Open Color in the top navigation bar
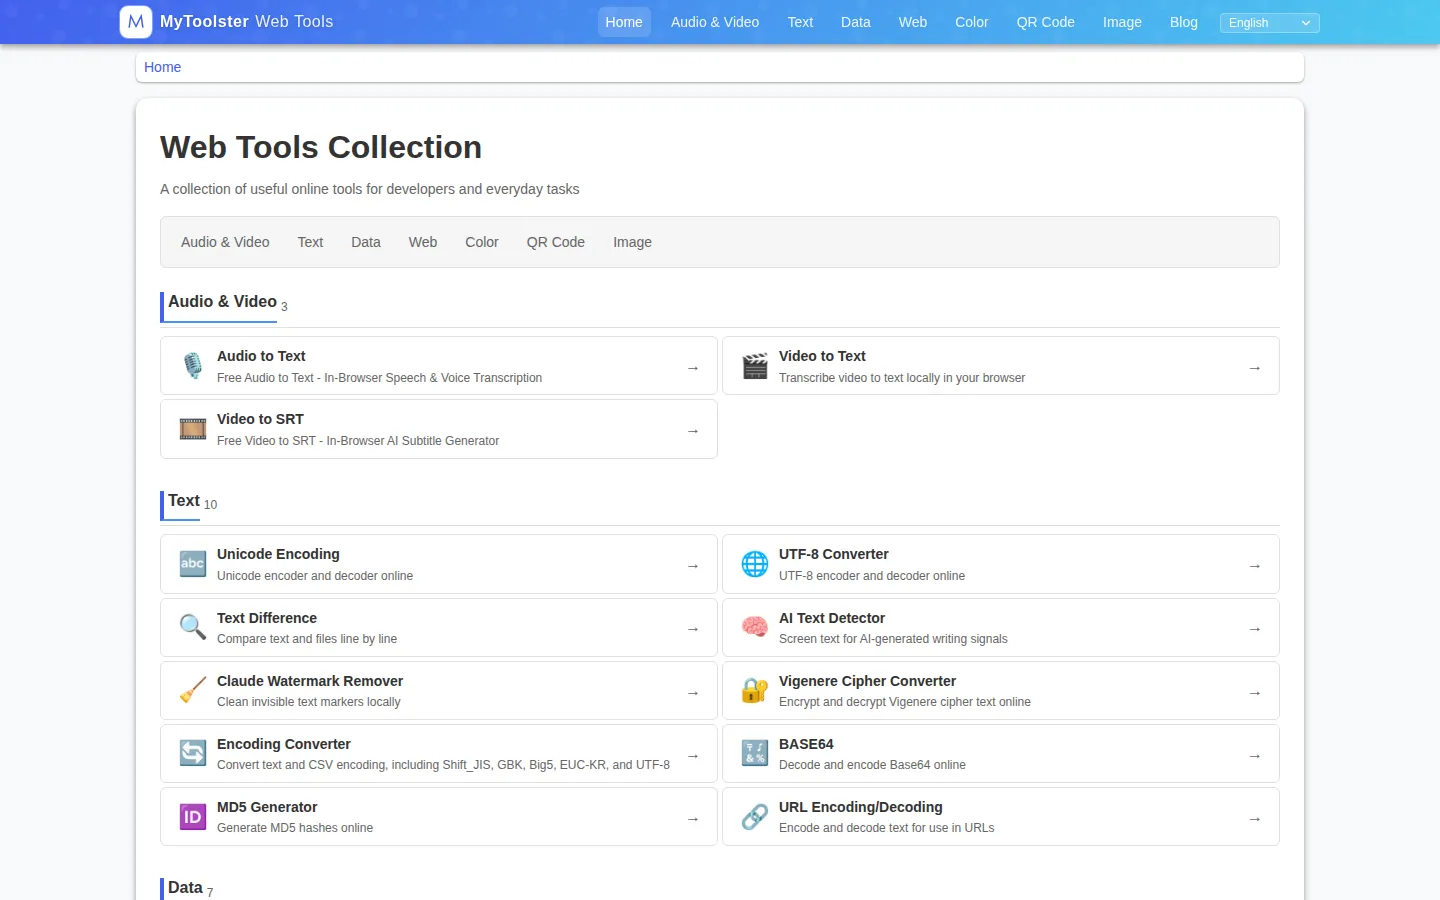Screen dimensions: 1440x900 [x=972, y=22]
